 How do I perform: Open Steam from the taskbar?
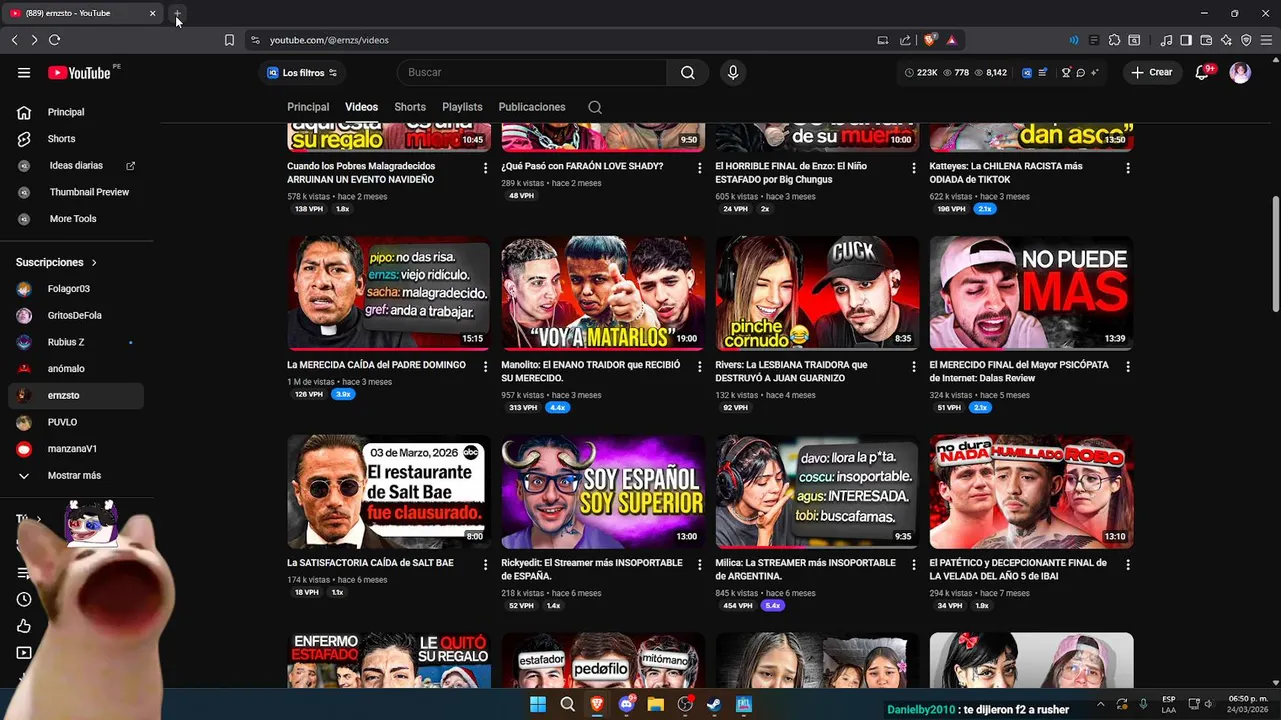[x=714, y=704]
